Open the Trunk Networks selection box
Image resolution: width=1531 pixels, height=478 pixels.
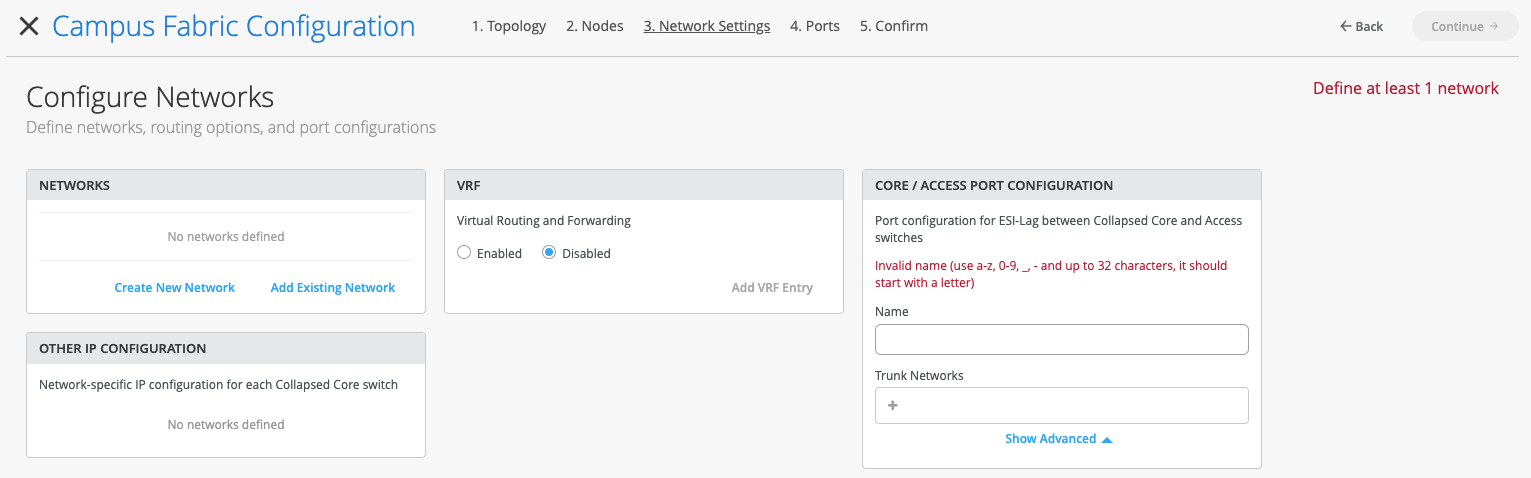pos(1070,406)
